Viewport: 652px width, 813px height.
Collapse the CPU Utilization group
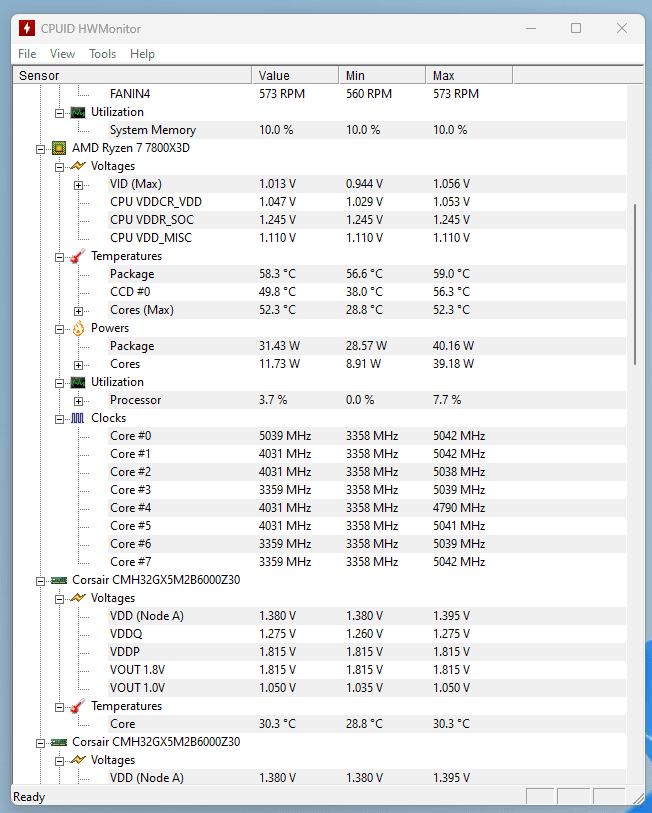60,383
